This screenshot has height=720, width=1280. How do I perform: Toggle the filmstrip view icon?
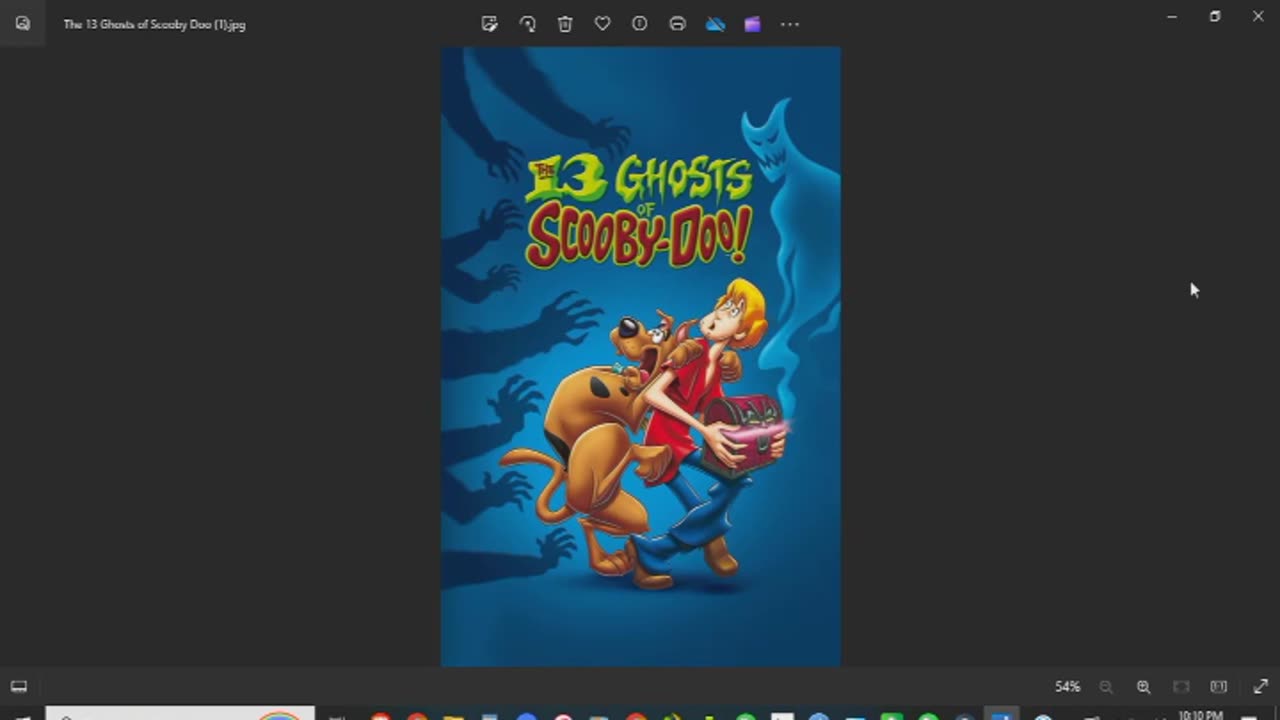(19, 687)
